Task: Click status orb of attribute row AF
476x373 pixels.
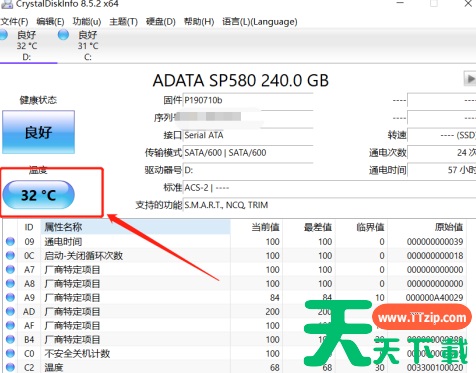Action: (x=10, y=325)
